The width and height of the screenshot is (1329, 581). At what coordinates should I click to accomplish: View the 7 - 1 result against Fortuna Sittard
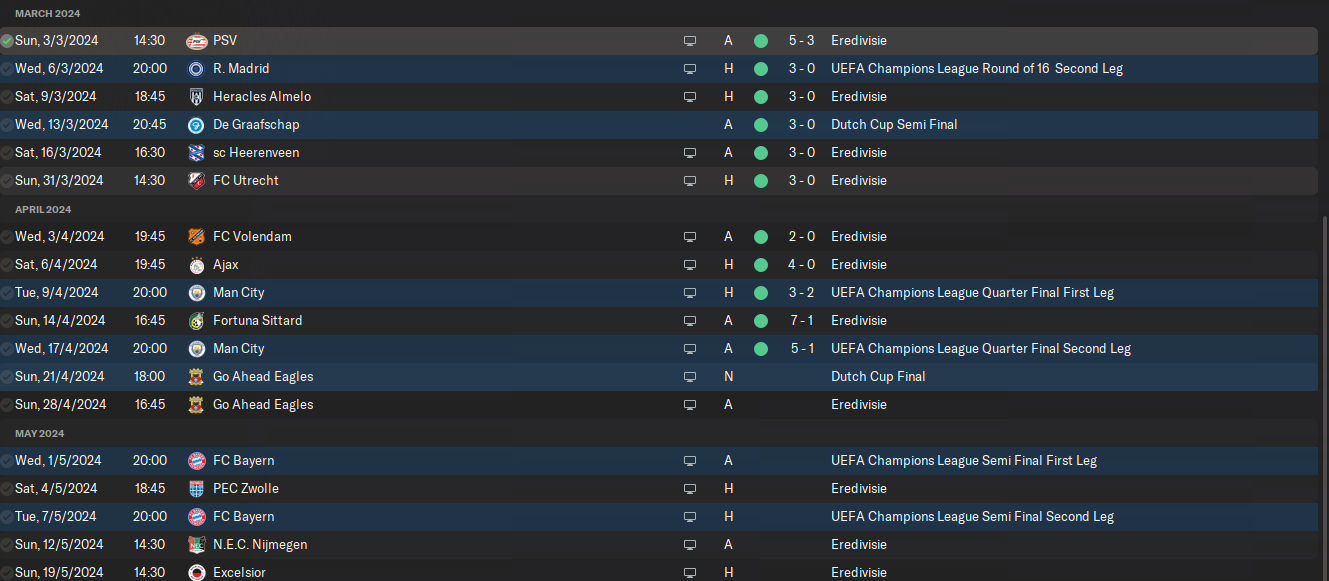[x=801, y=321]
